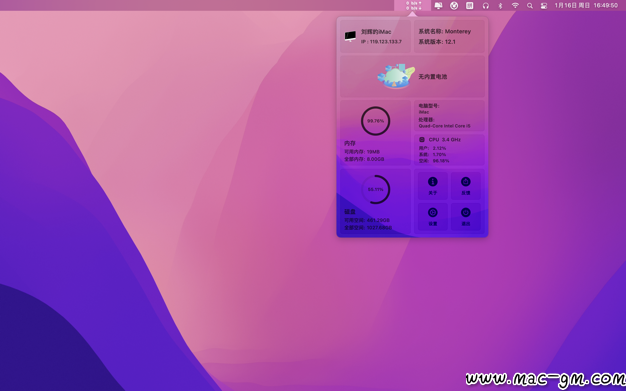Click the white square app icon in the menu bar
626x391 pixels.
click(x=470, y=6)
